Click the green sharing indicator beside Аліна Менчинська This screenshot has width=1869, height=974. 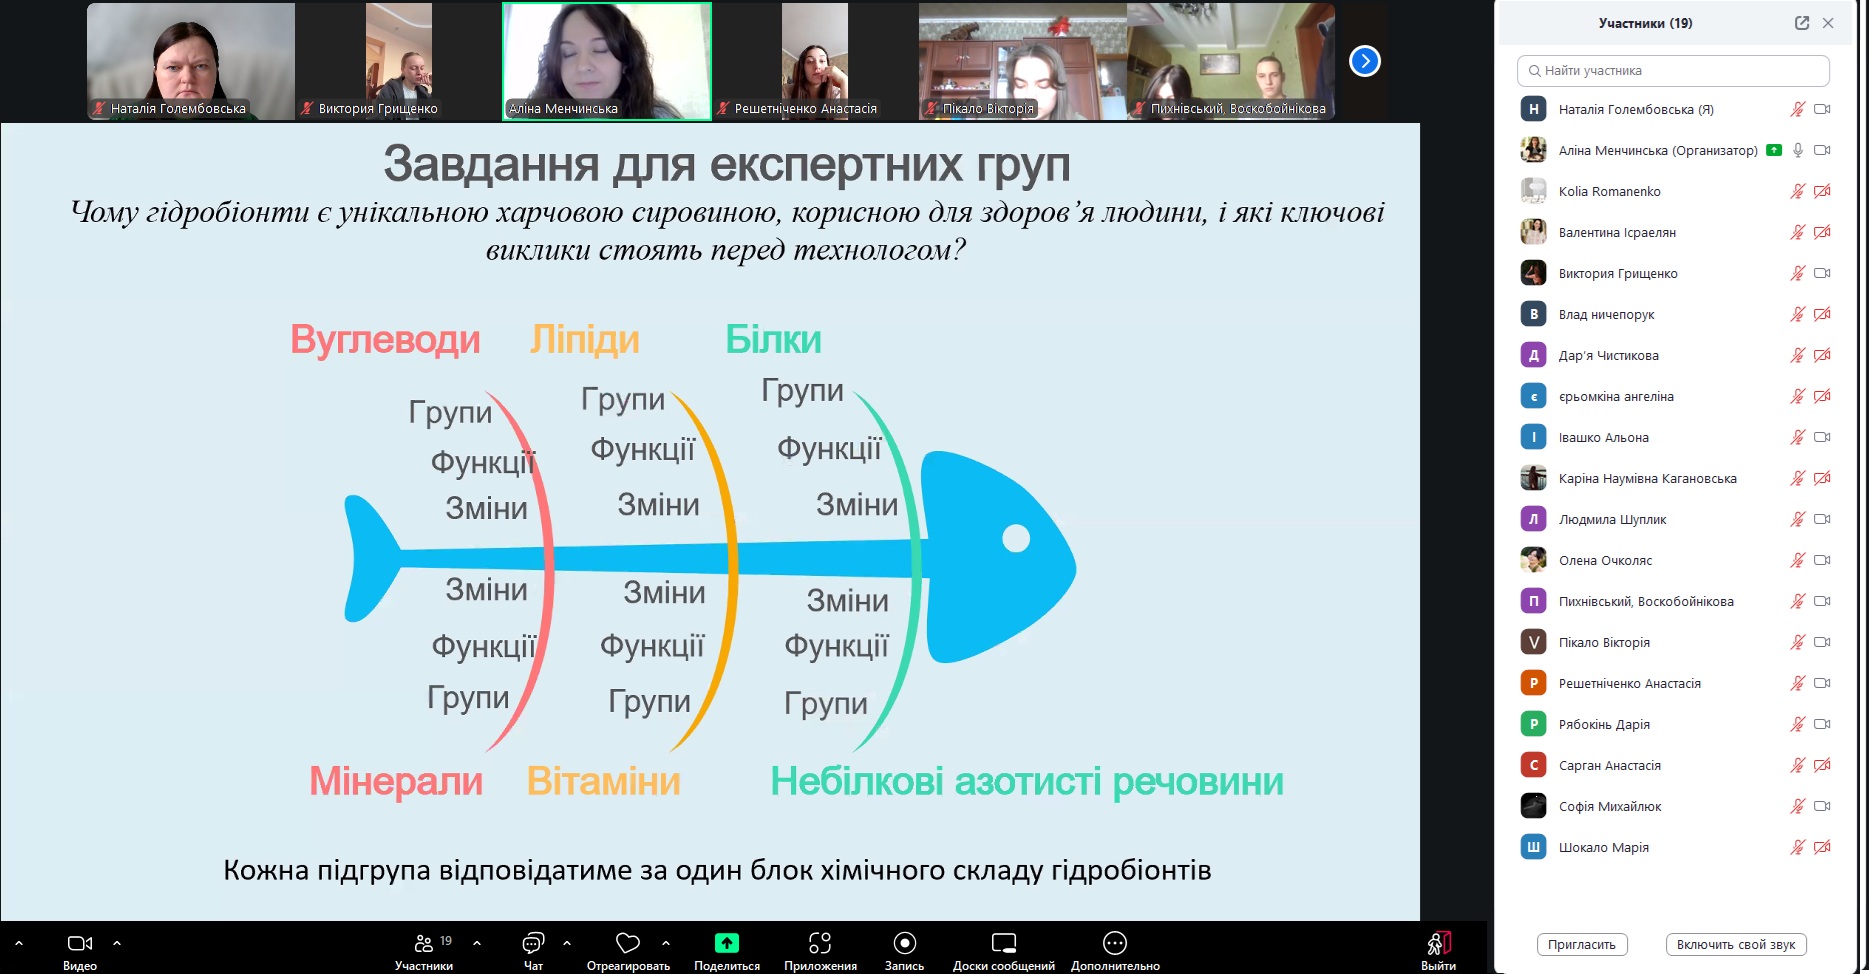pyautogui.click(x=1774, y=150)
